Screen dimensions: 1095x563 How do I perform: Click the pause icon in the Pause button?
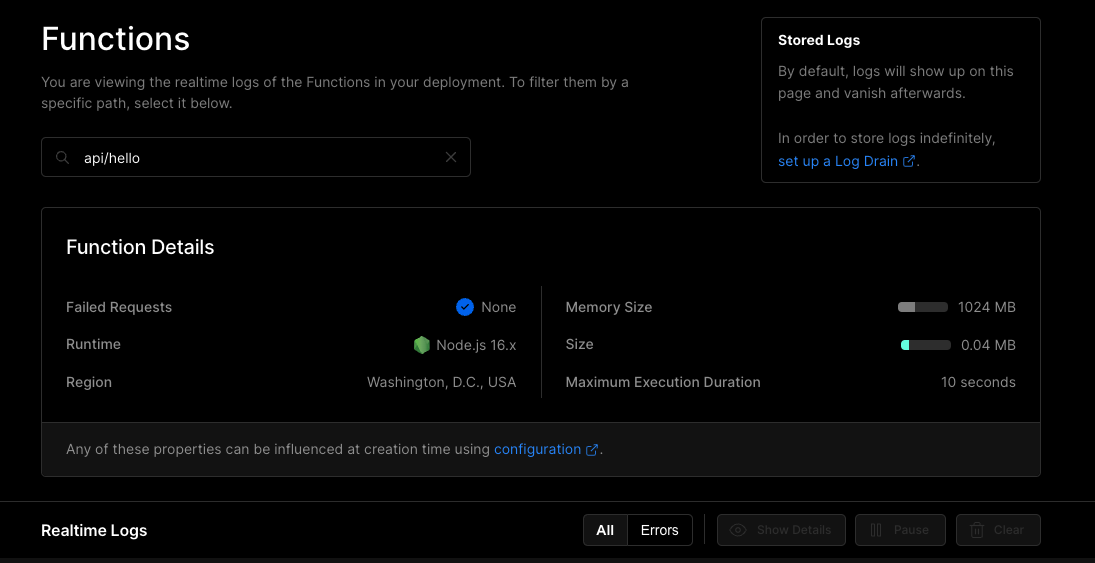(x=876, y=530)
